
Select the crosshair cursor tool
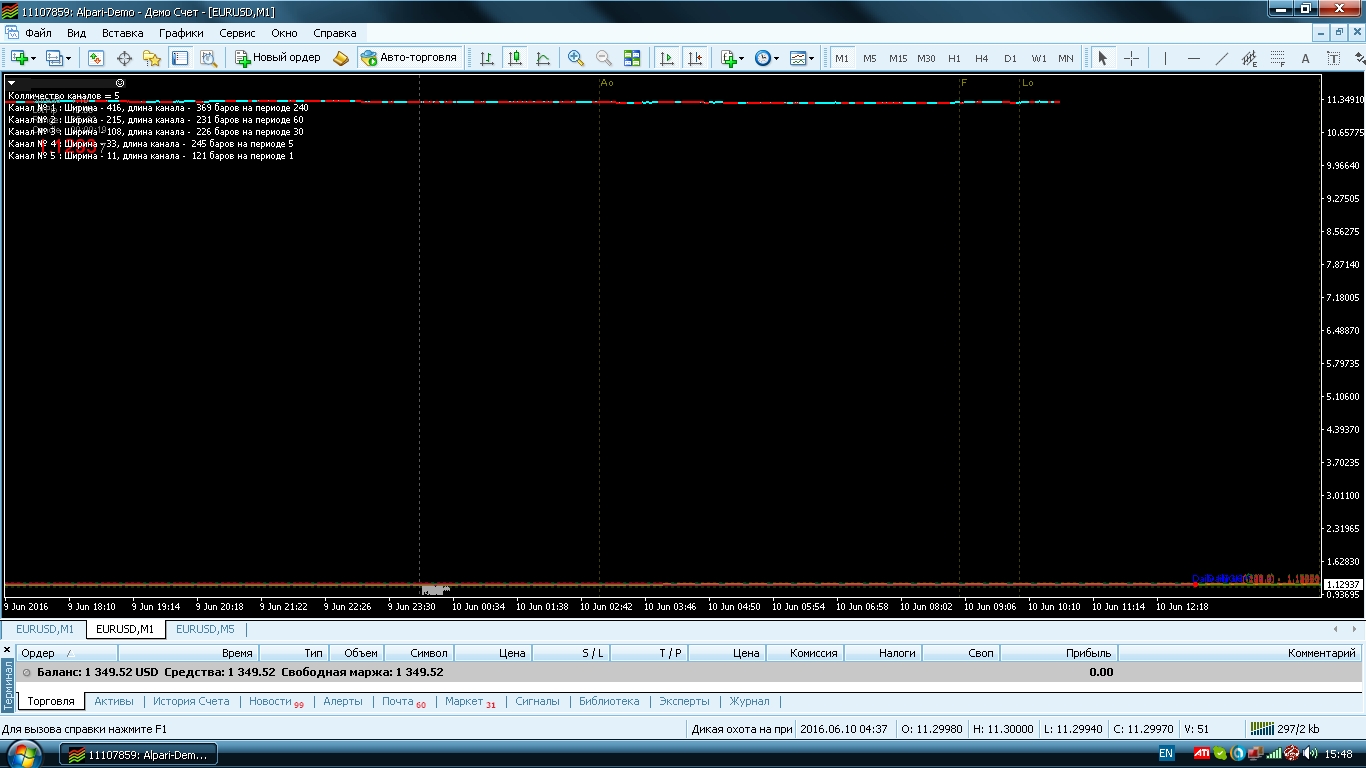pos(1131,58)
